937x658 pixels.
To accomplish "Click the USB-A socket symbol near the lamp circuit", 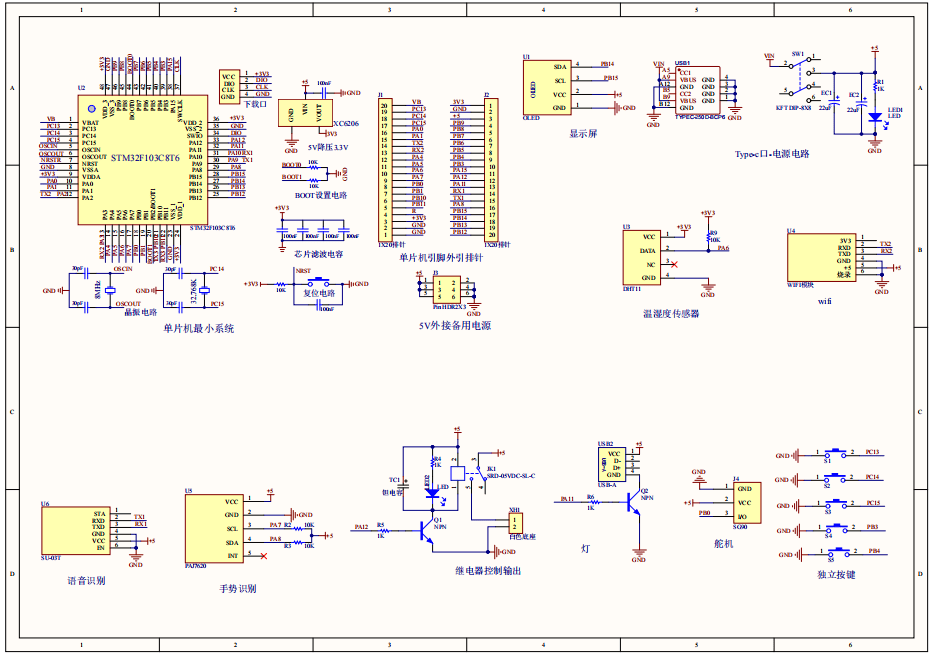I will pyautogui.click(x=610, y=465).
